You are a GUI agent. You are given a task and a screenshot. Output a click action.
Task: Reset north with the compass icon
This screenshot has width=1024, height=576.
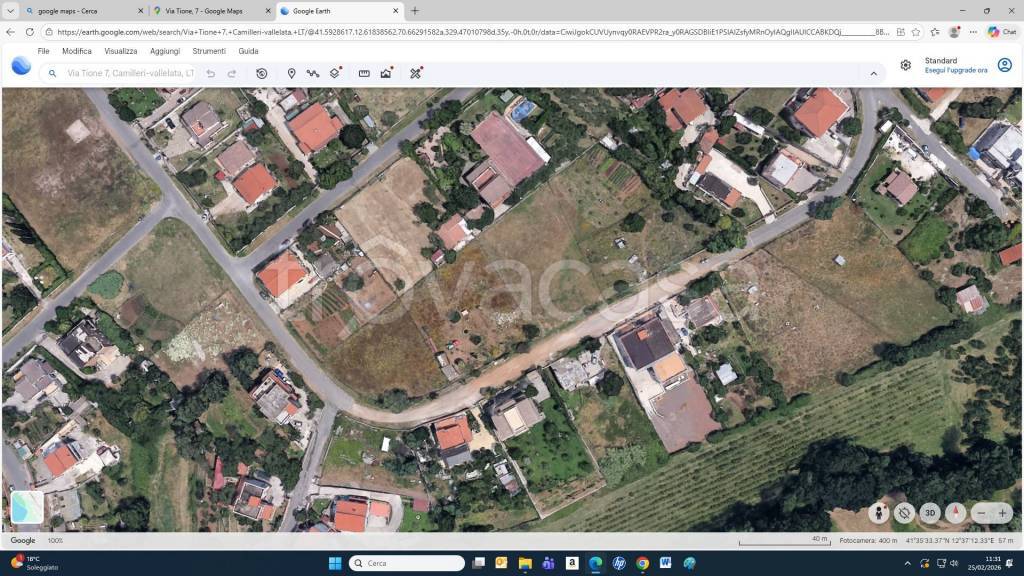pos(956,513)
